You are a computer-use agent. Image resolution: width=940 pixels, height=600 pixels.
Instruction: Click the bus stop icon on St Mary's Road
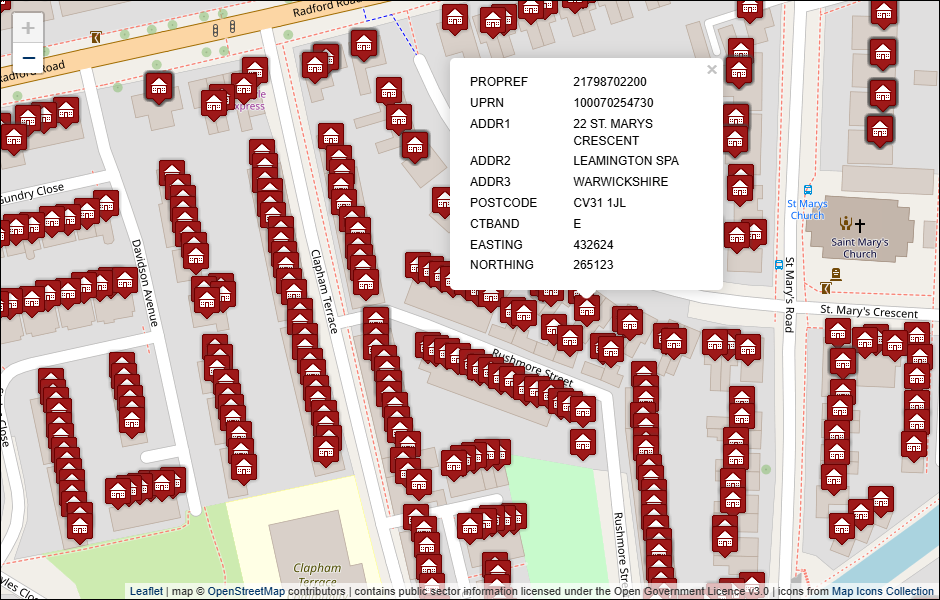point(779,264)
